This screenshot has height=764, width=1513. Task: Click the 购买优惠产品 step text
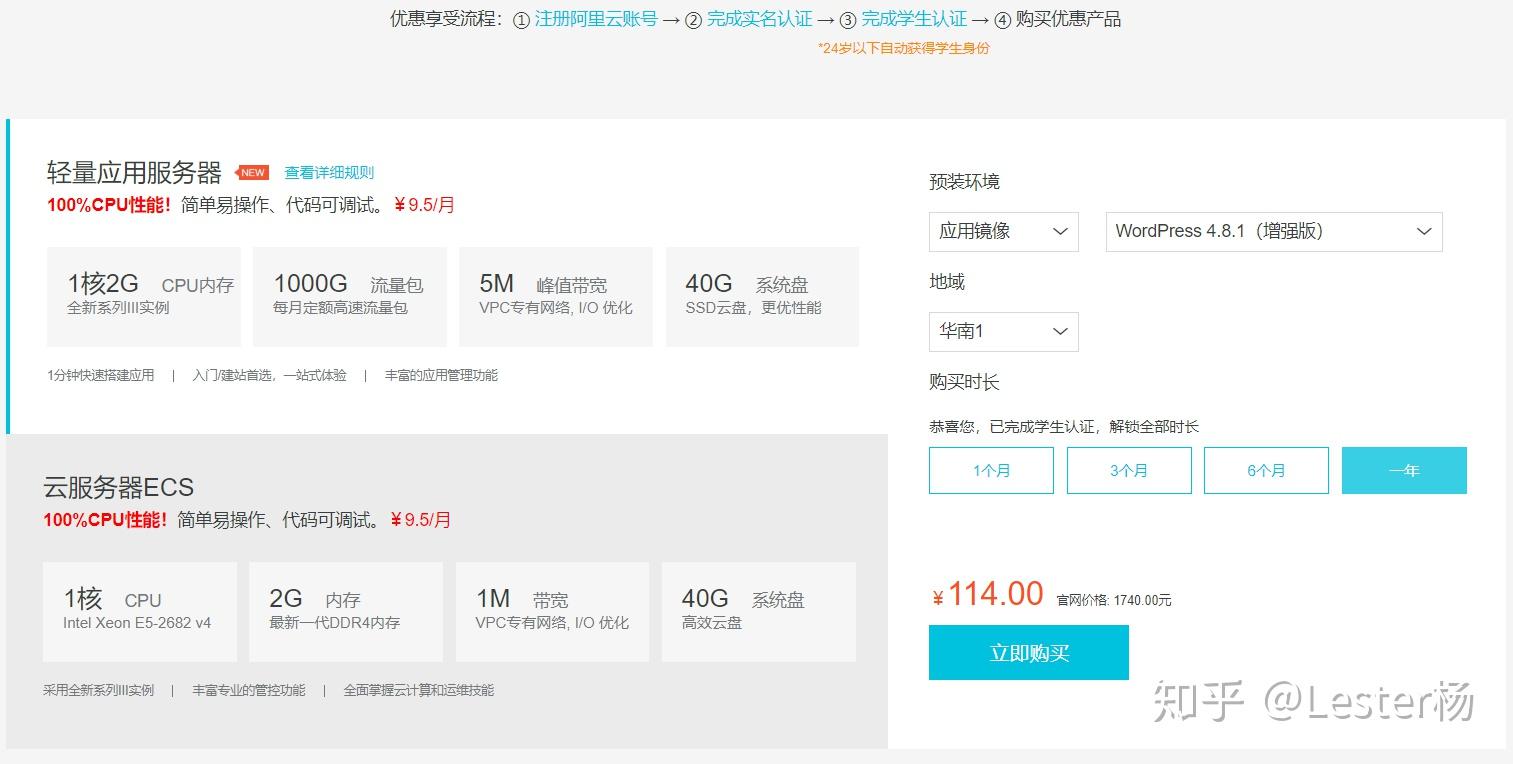1068,19
